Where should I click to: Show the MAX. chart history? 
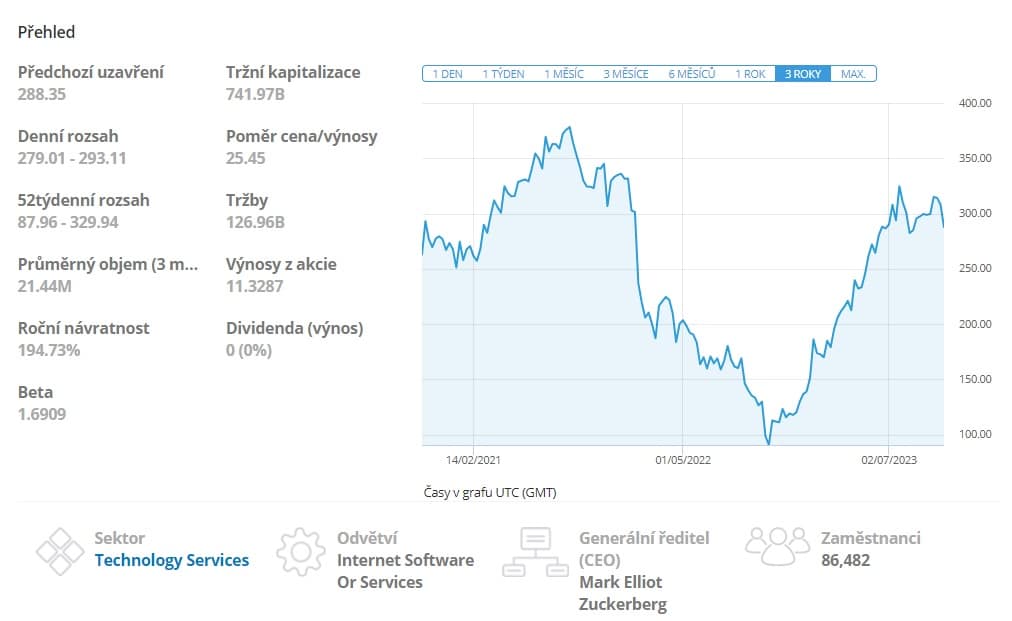[x=853, y=74]
